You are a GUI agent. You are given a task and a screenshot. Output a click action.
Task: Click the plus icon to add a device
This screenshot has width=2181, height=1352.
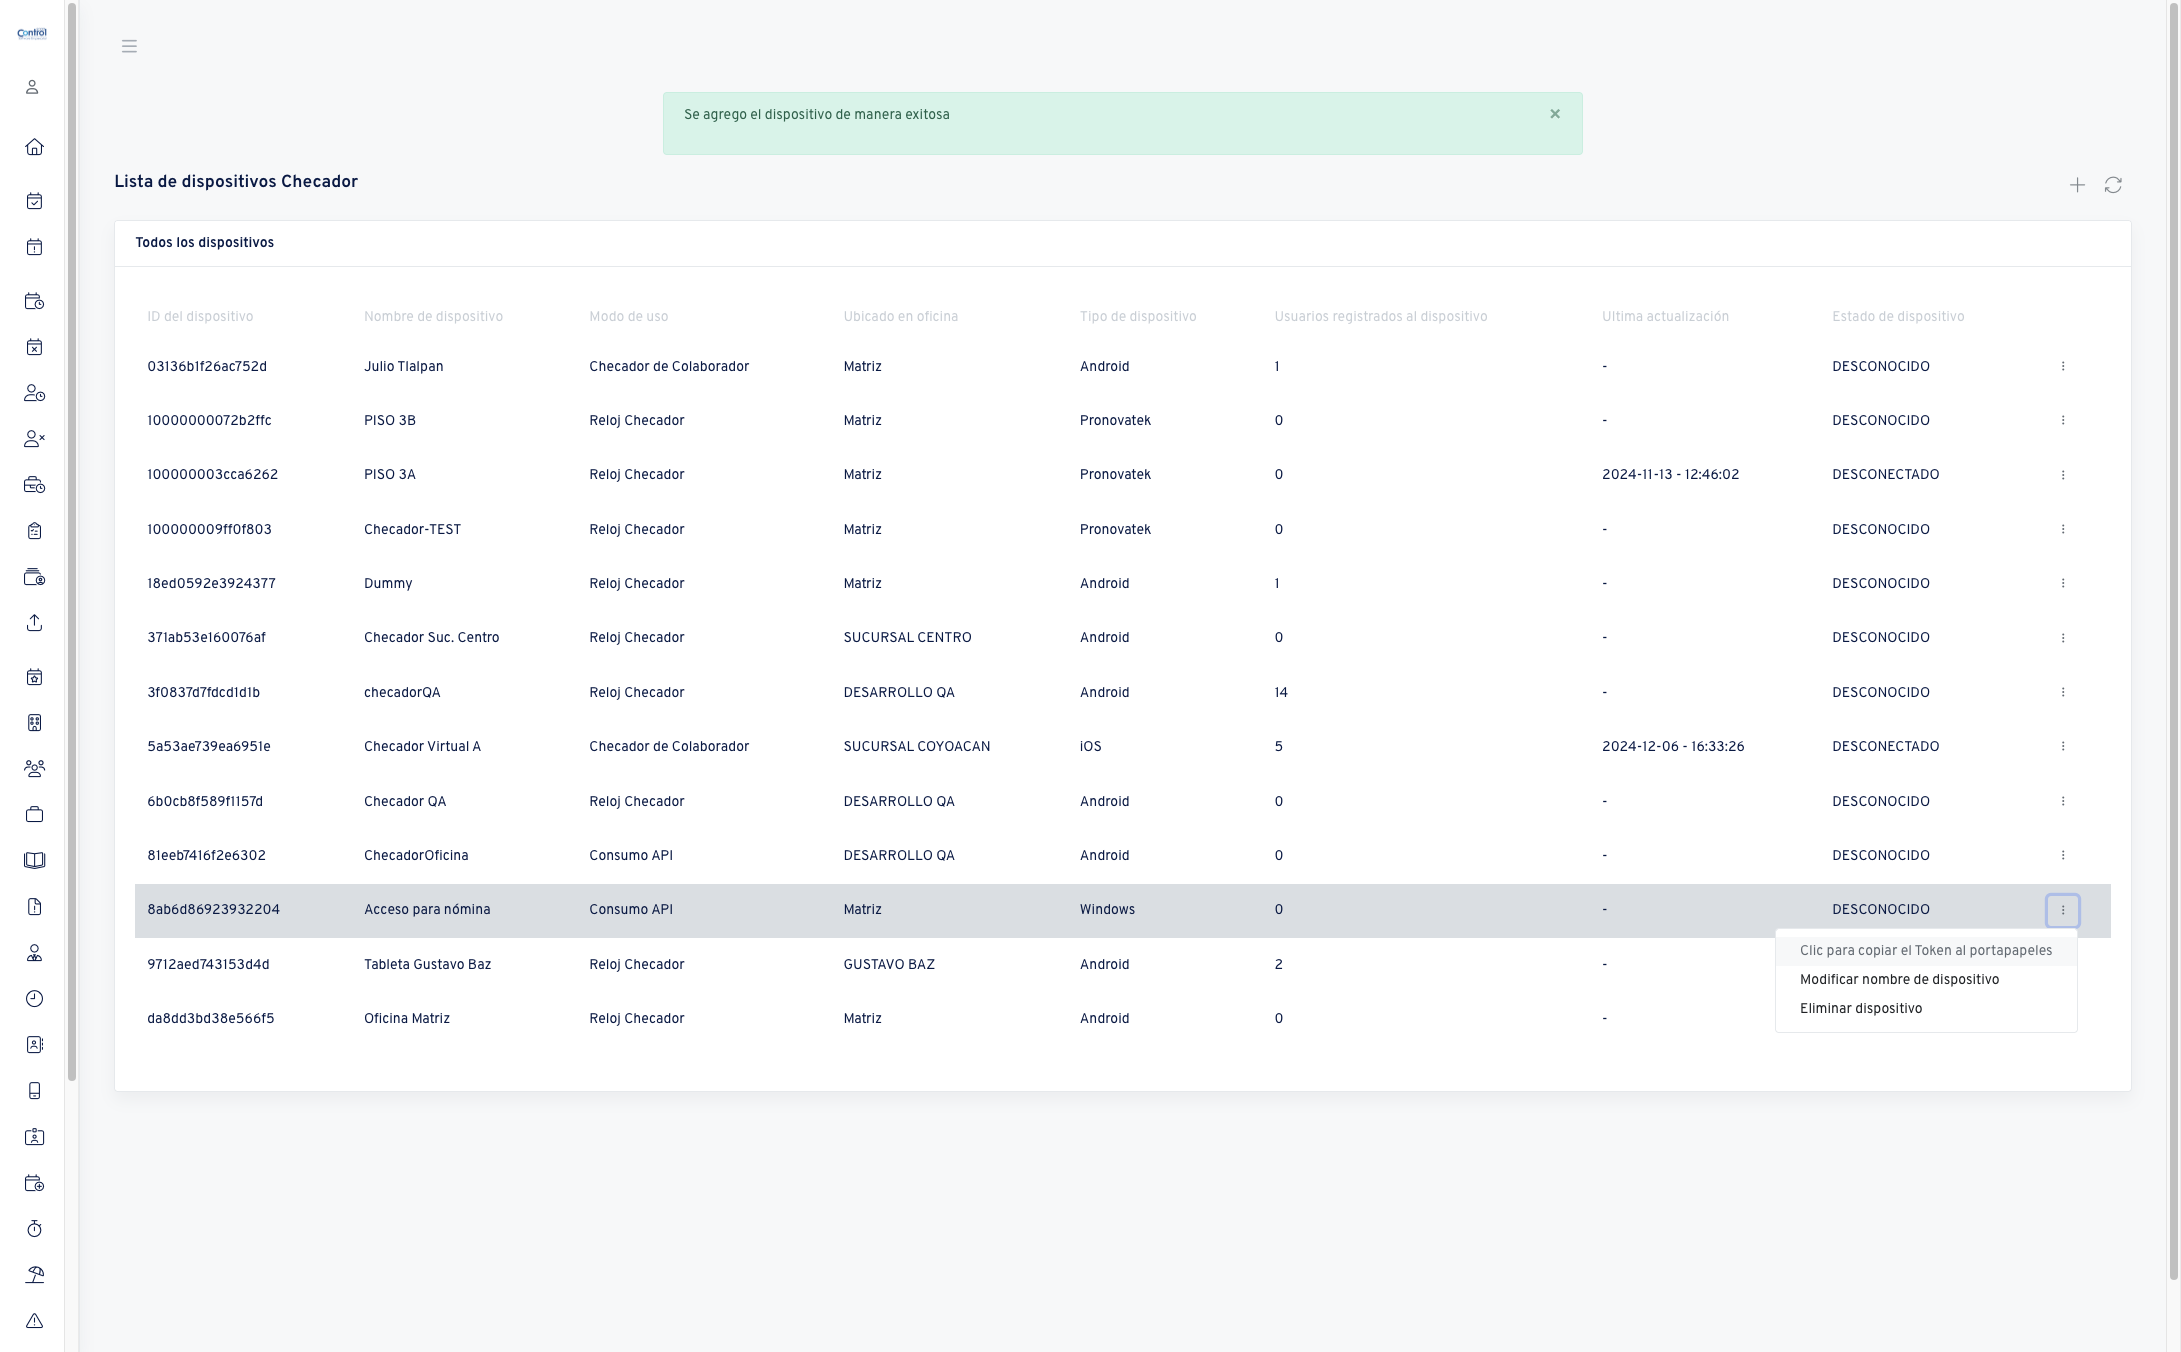tap(2077, 185)
